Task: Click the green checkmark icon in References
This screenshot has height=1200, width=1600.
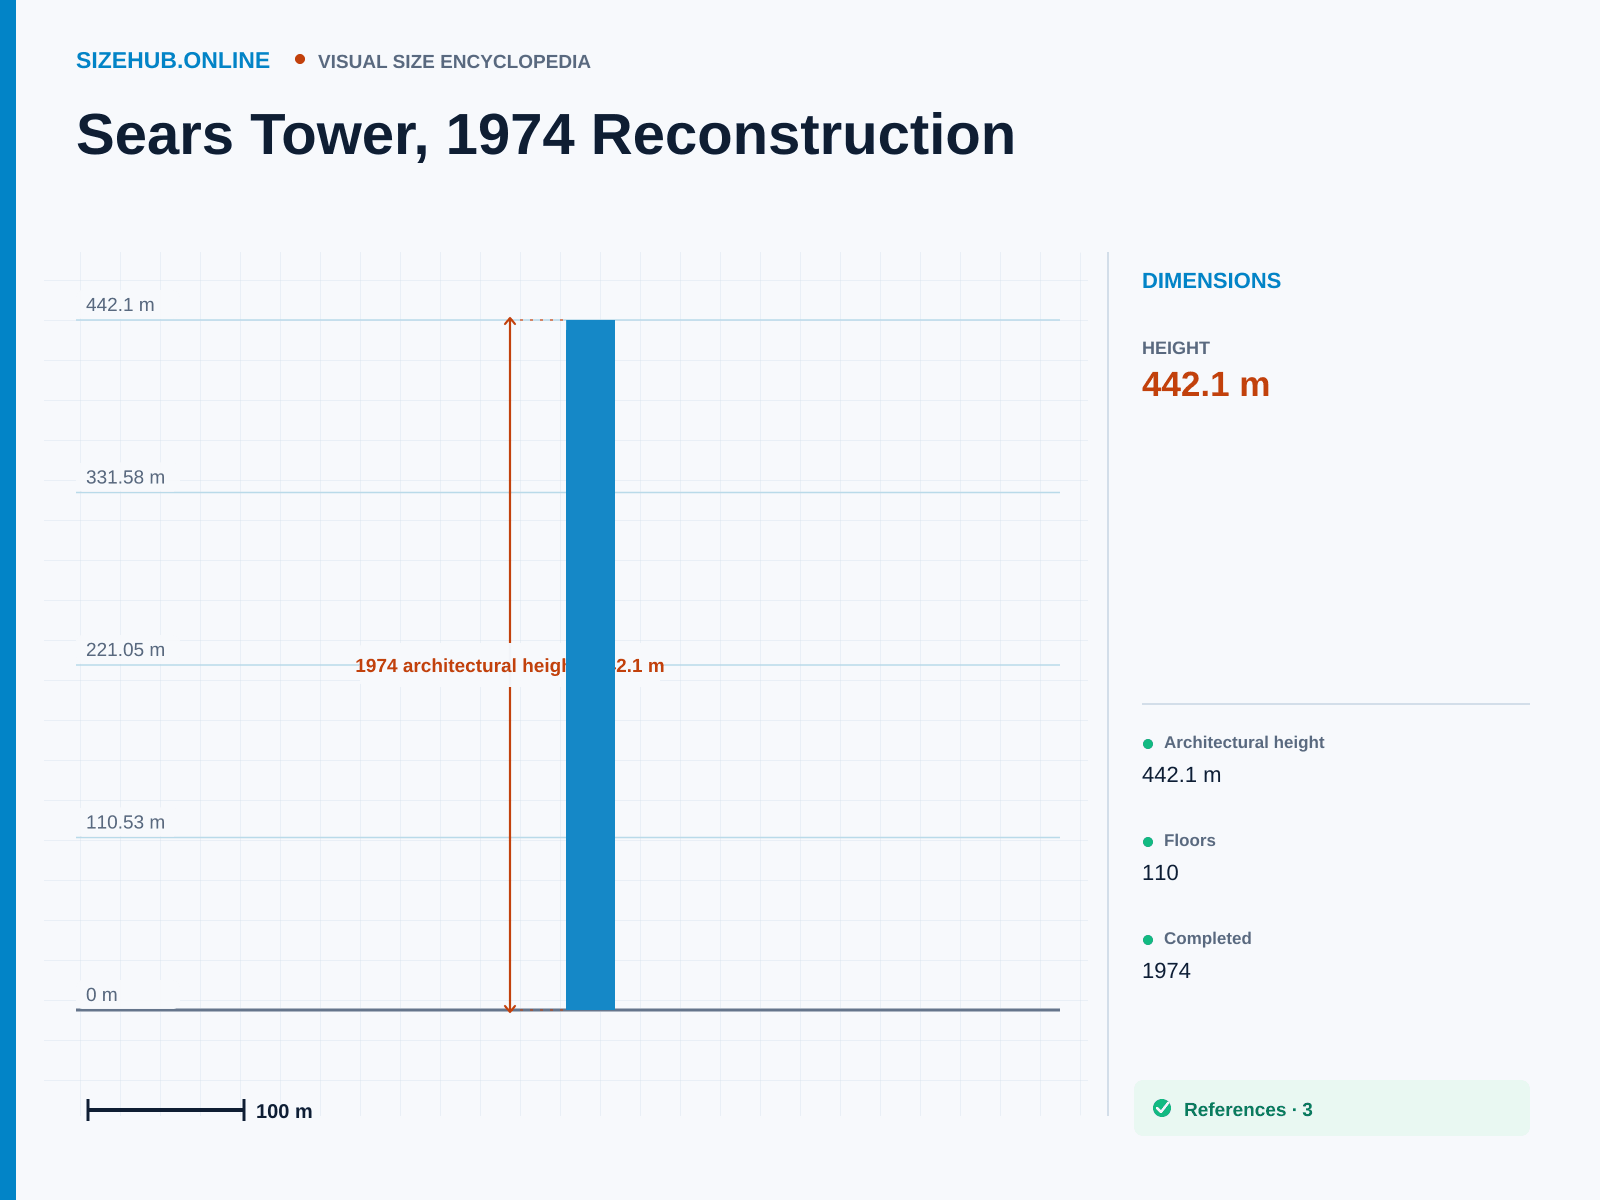Action: click(1162, 1108)
